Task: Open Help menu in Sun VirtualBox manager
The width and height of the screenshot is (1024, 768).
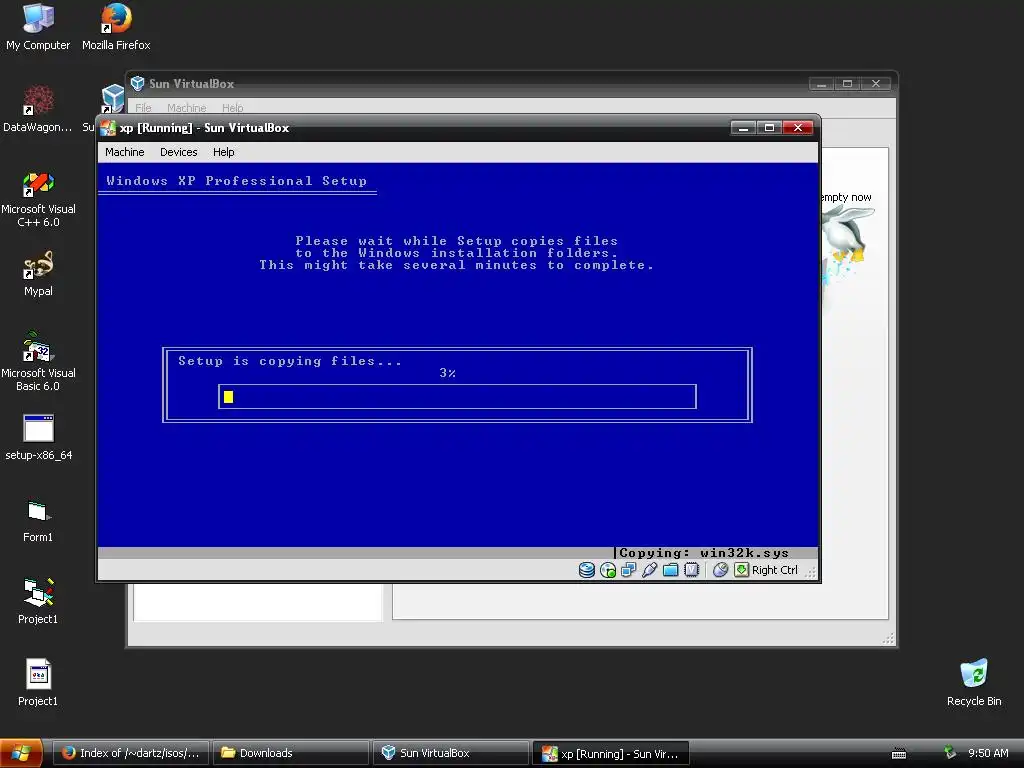Action: pyautogui.click(x=232, y=108)
